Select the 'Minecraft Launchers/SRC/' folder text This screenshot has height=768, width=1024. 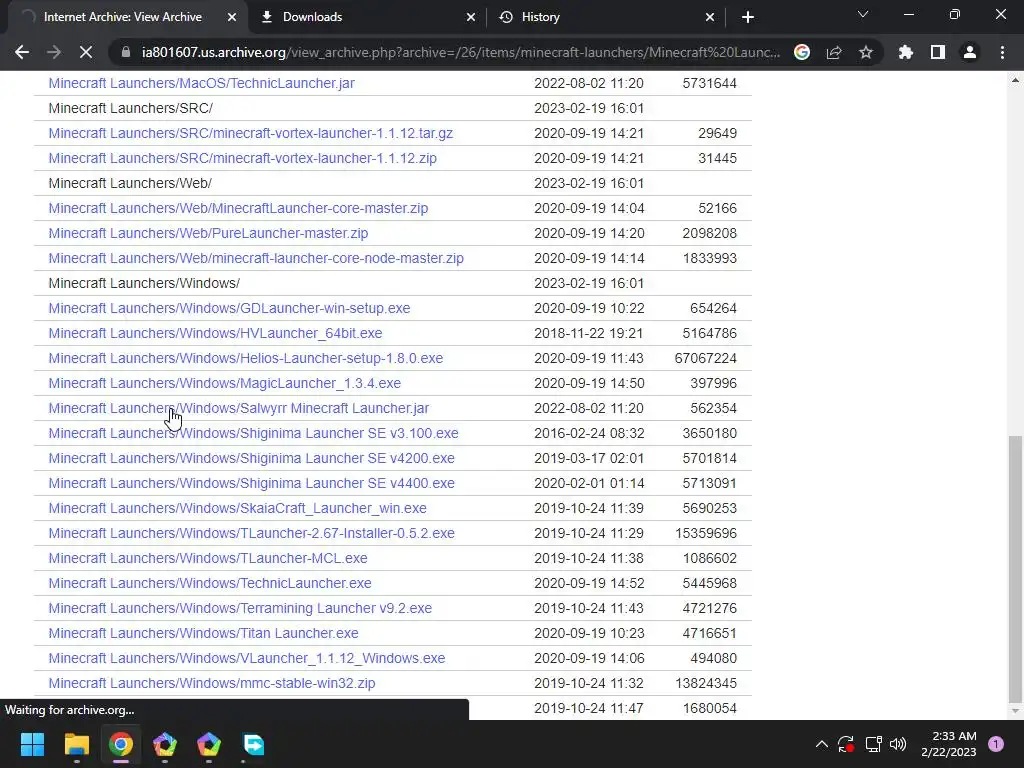click(x=131, y=108)
